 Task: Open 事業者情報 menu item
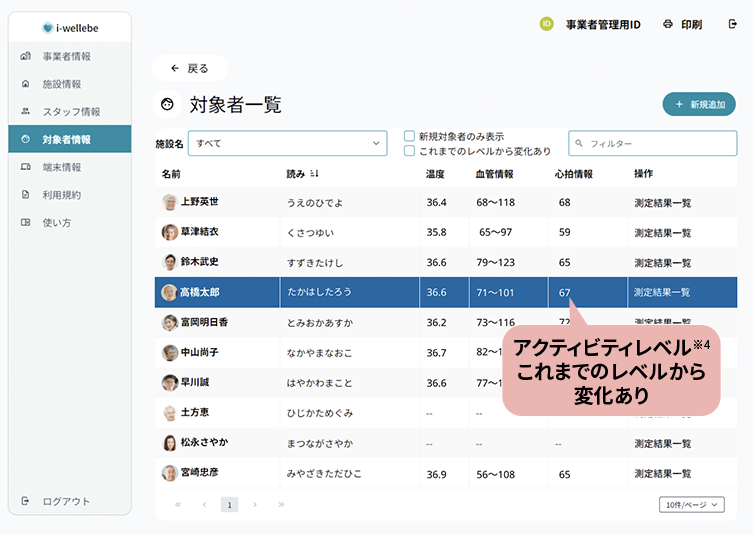[70, 56]
